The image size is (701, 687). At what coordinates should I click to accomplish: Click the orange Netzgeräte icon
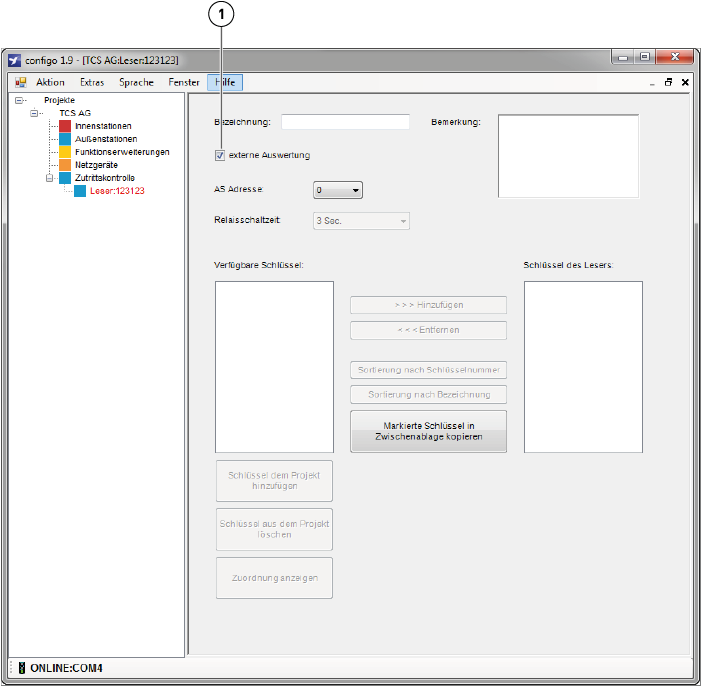(x=66, y=165)
